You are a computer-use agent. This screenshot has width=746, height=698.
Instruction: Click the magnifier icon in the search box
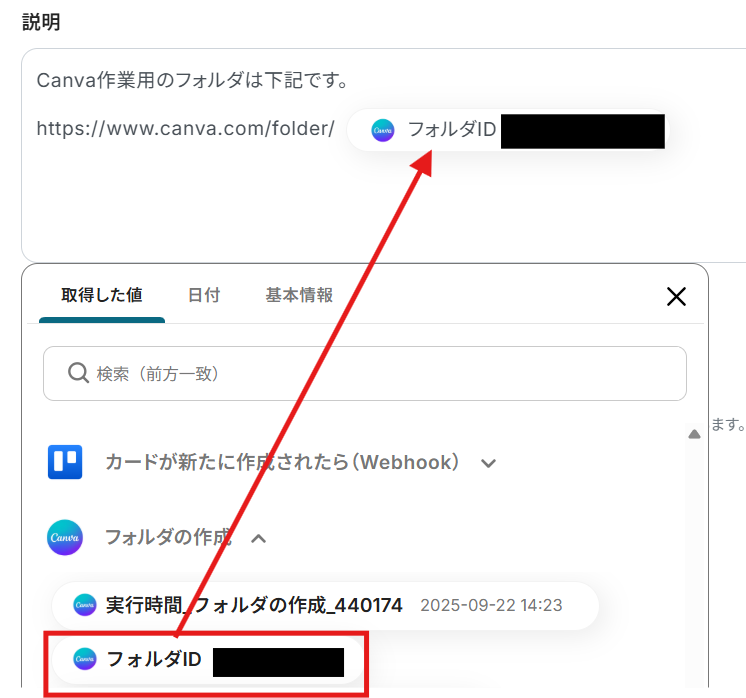click(78, 373)
